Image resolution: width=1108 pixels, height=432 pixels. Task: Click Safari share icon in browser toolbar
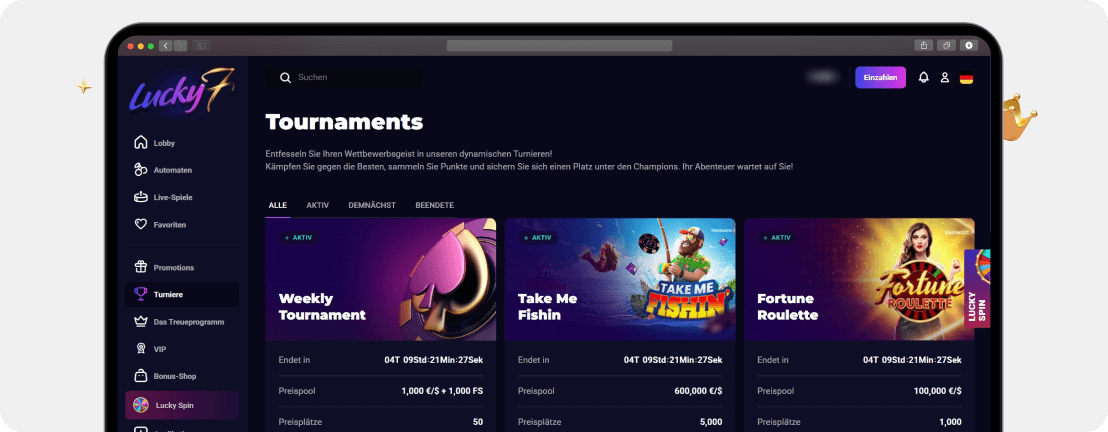click(922, 46)
